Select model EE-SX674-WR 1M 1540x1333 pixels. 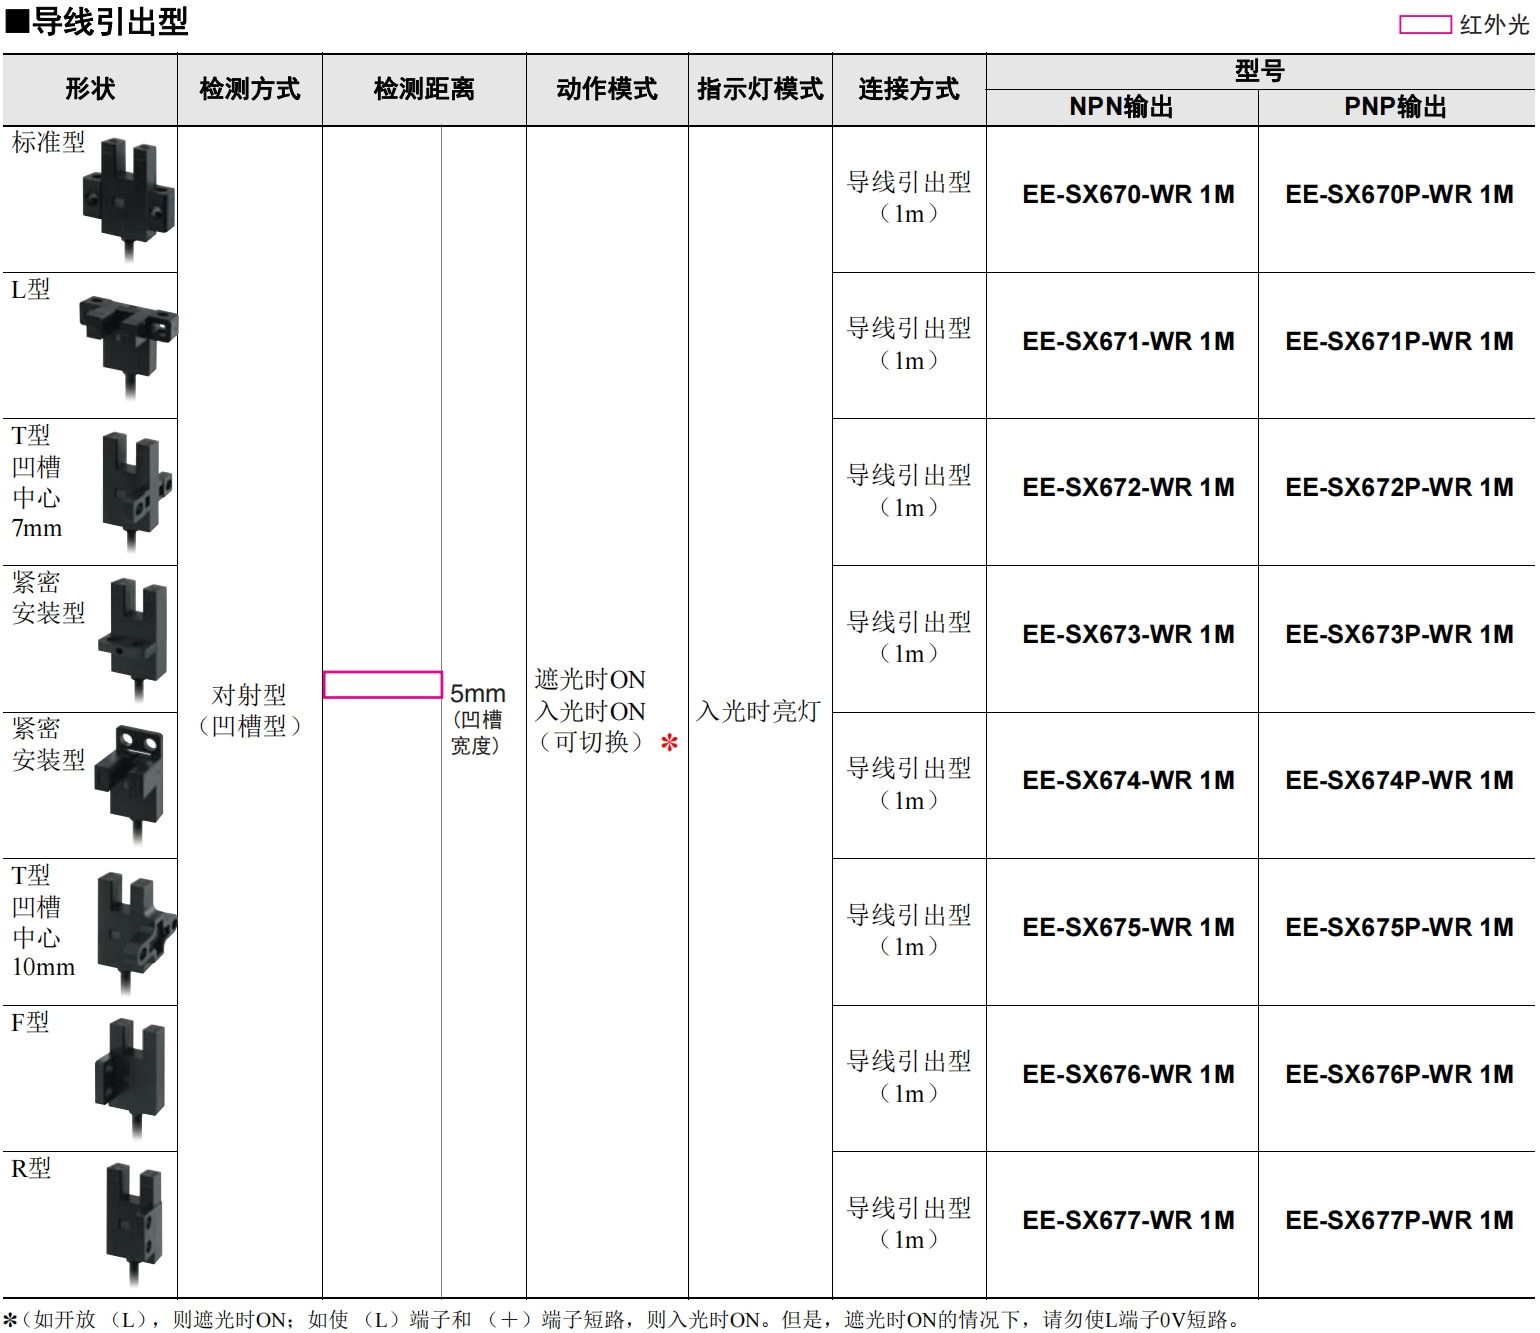click(1129, 780)
